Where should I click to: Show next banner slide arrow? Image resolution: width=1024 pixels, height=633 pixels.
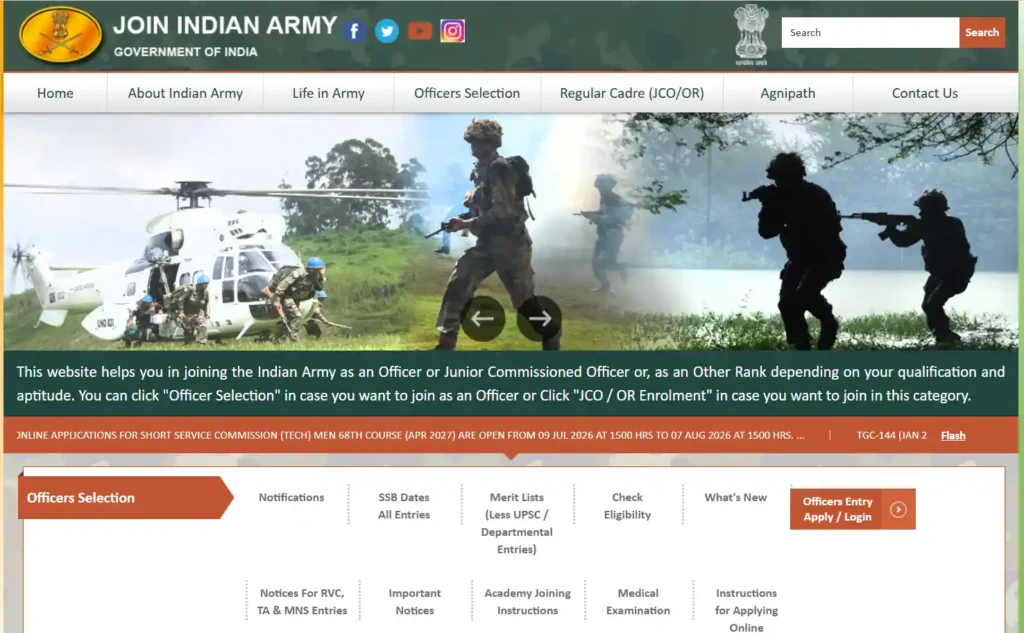[539, 318]
